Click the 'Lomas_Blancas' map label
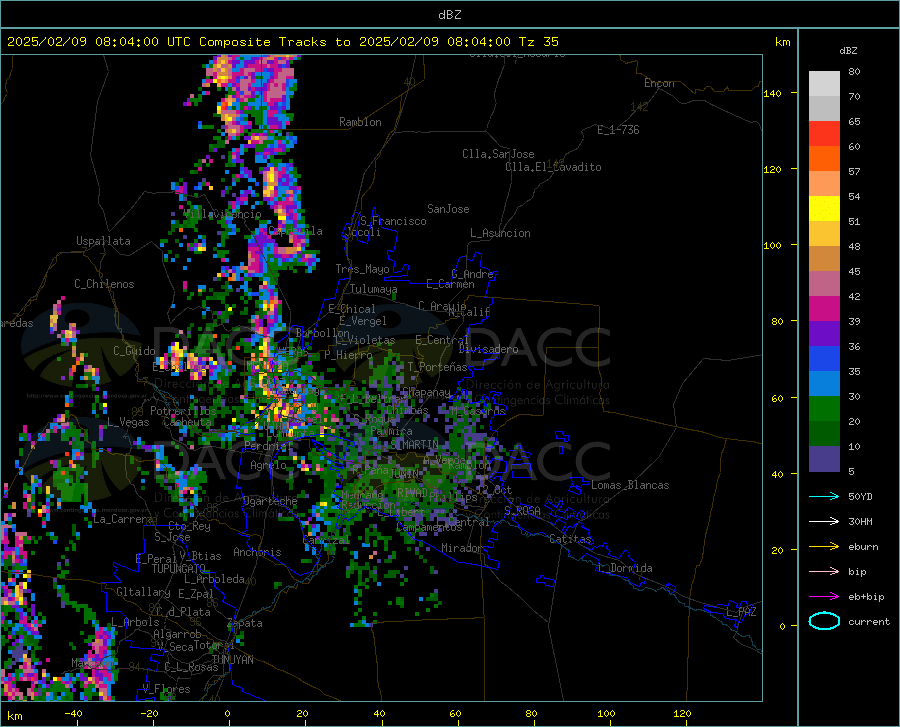This screenshot has height=727, width=900. point(630,485)
